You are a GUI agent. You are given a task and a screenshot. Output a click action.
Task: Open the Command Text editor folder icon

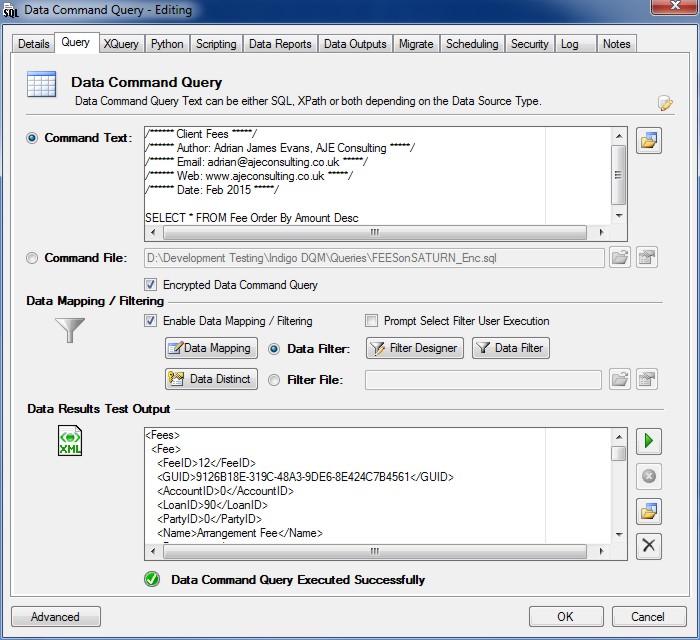tap(648, 140)
